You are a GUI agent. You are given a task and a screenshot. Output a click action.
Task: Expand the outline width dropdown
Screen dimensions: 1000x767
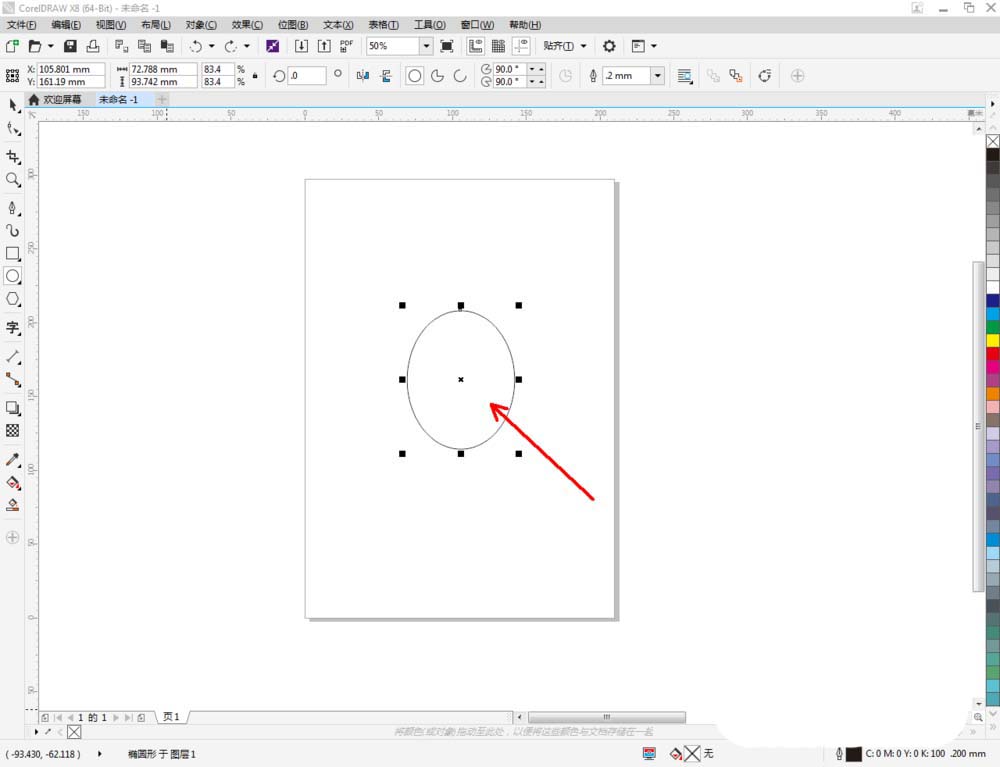[x=657, y=75]
